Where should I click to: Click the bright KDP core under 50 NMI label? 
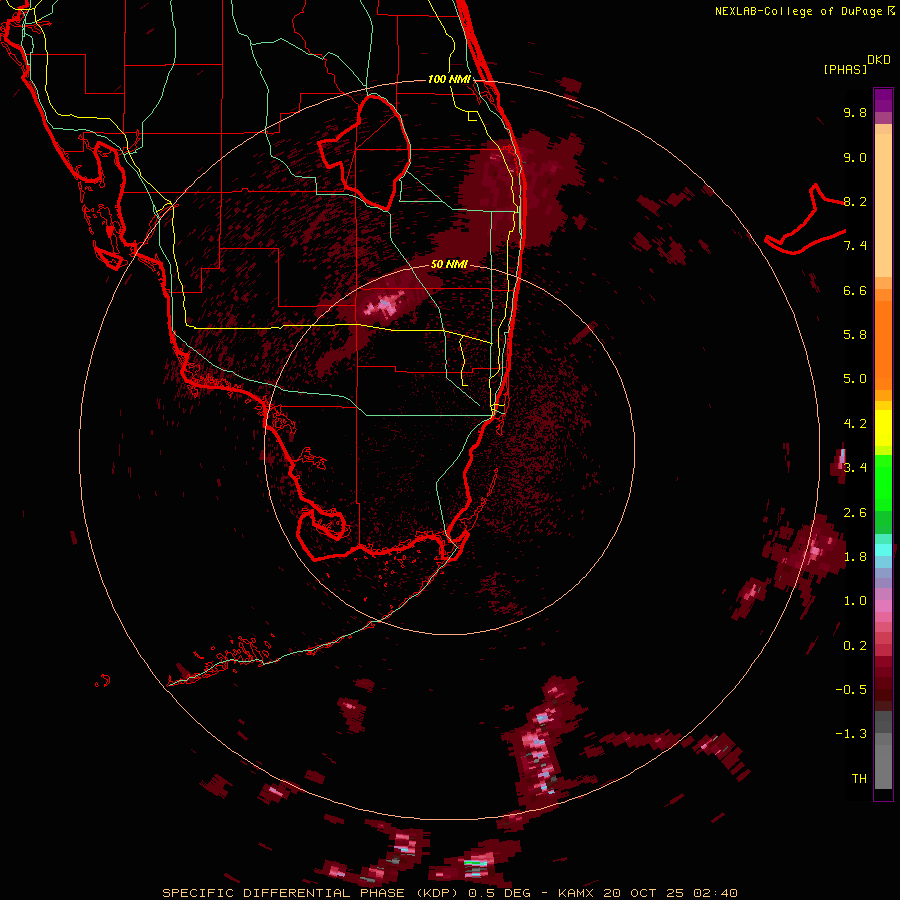384,304
